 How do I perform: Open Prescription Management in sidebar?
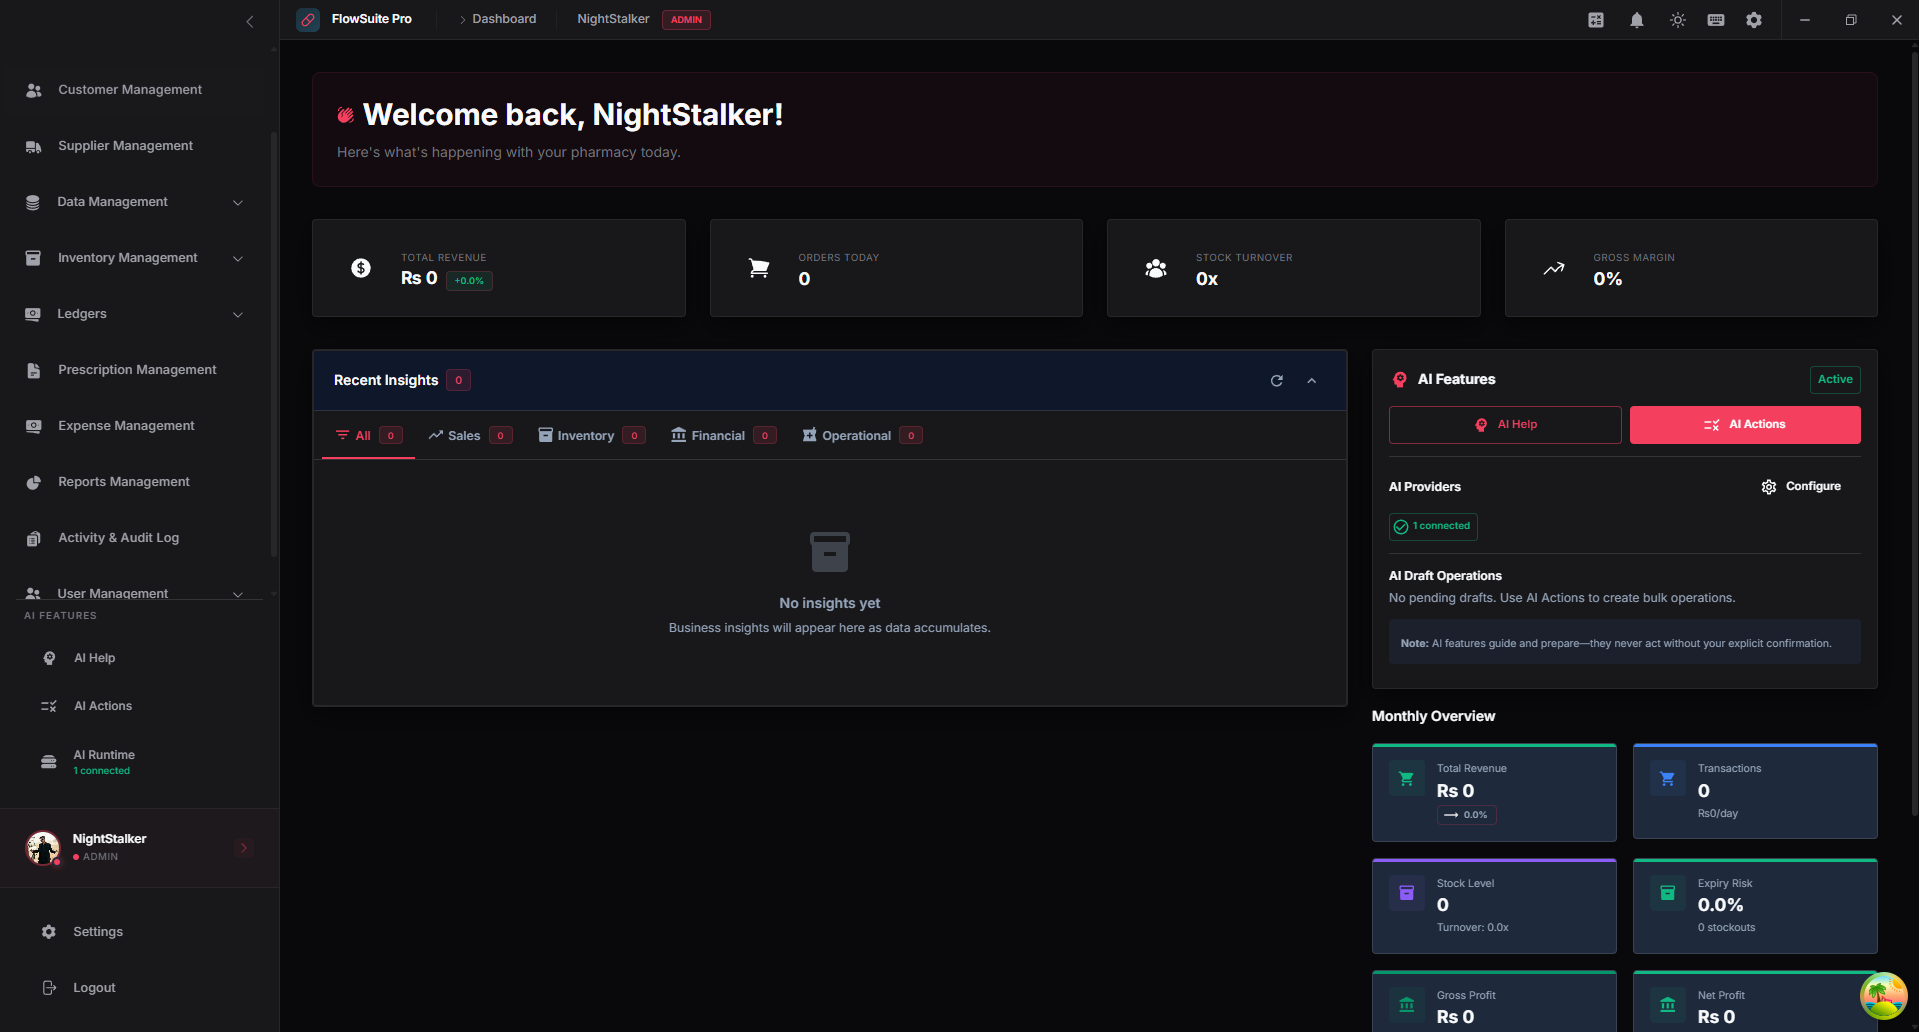[x=137, y=370]
